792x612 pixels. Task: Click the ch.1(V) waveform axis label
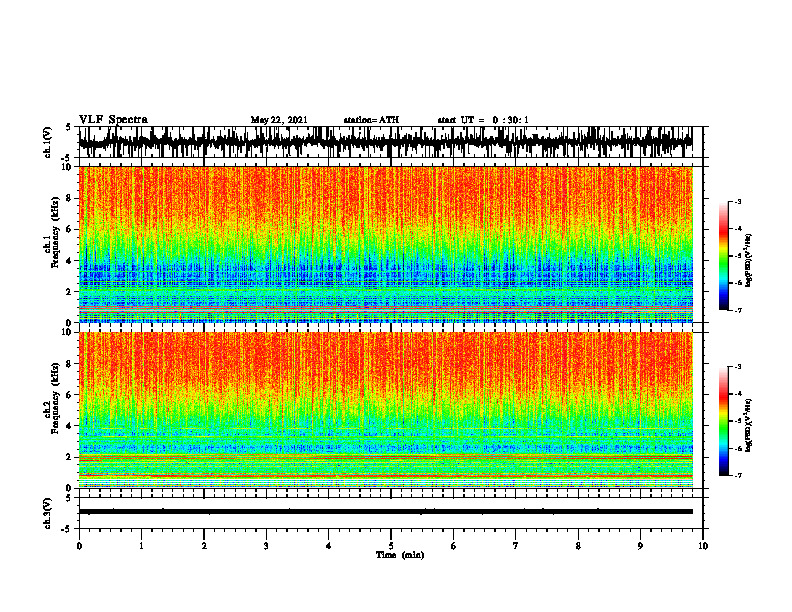(x=48, y=142)
